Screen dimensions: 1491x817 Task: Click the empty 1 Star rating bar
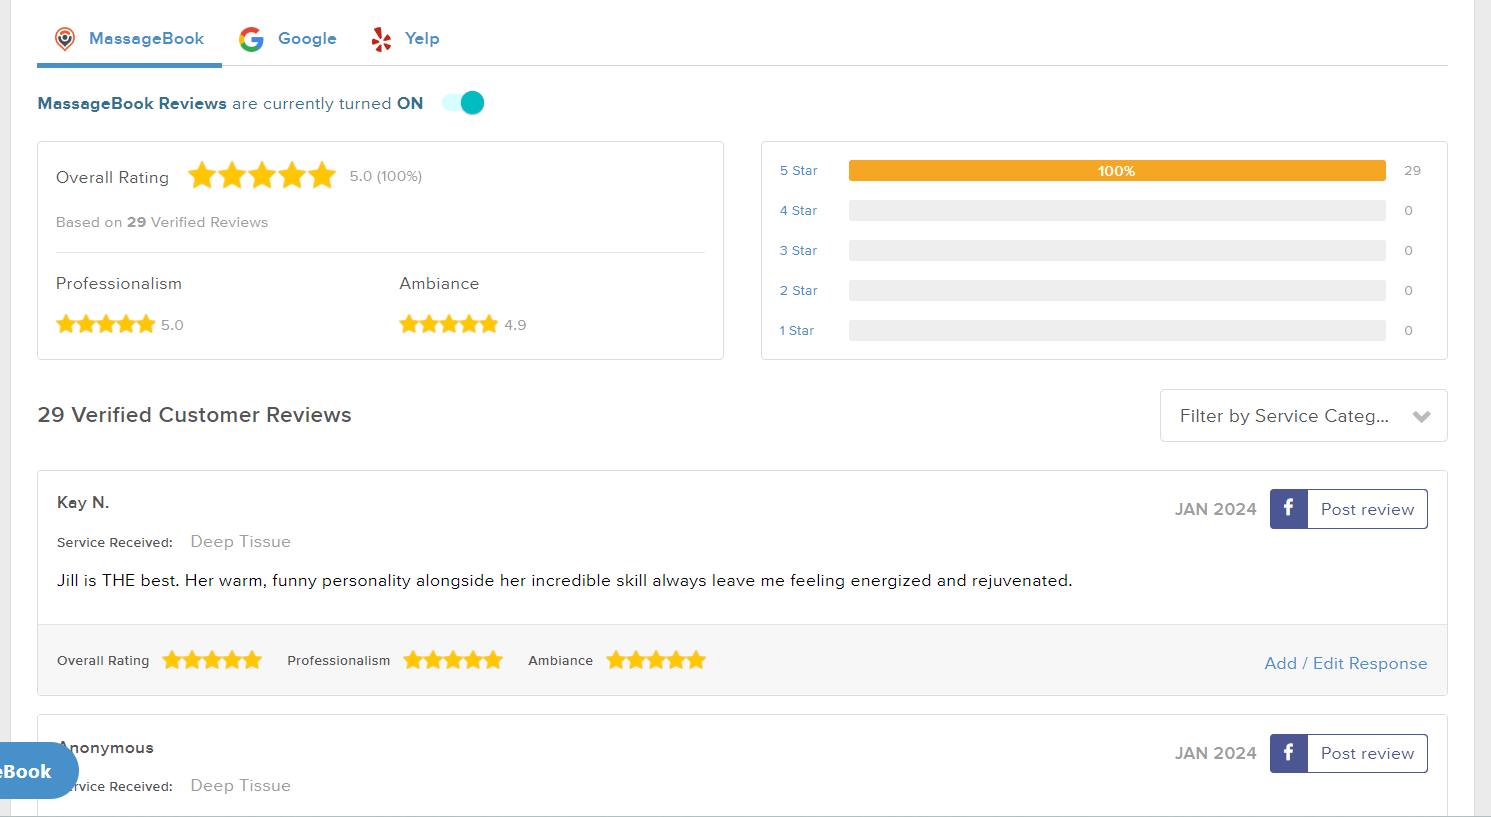[x=1117, y=331]
